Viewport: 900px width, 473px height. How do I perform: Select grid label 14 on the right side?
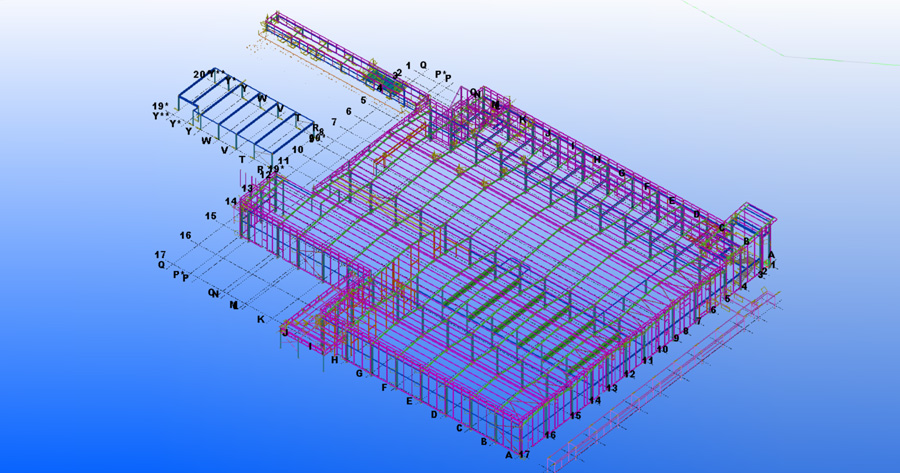coord(594,401)
